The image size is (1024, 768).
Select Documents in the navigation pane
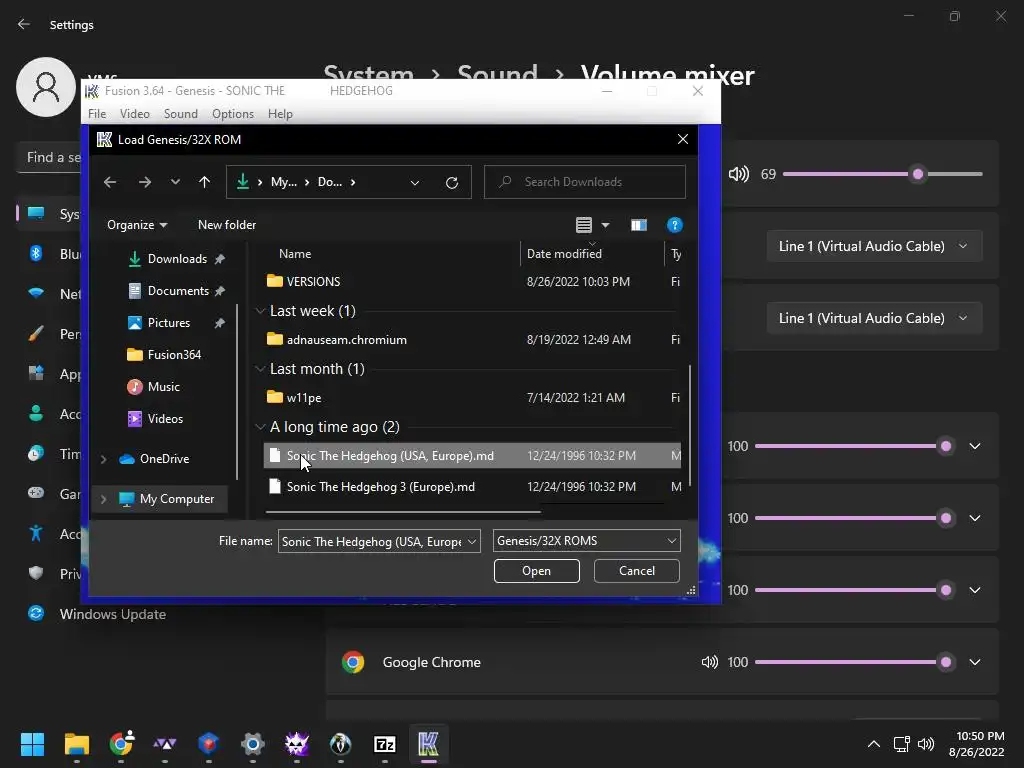tap(178, 291)
